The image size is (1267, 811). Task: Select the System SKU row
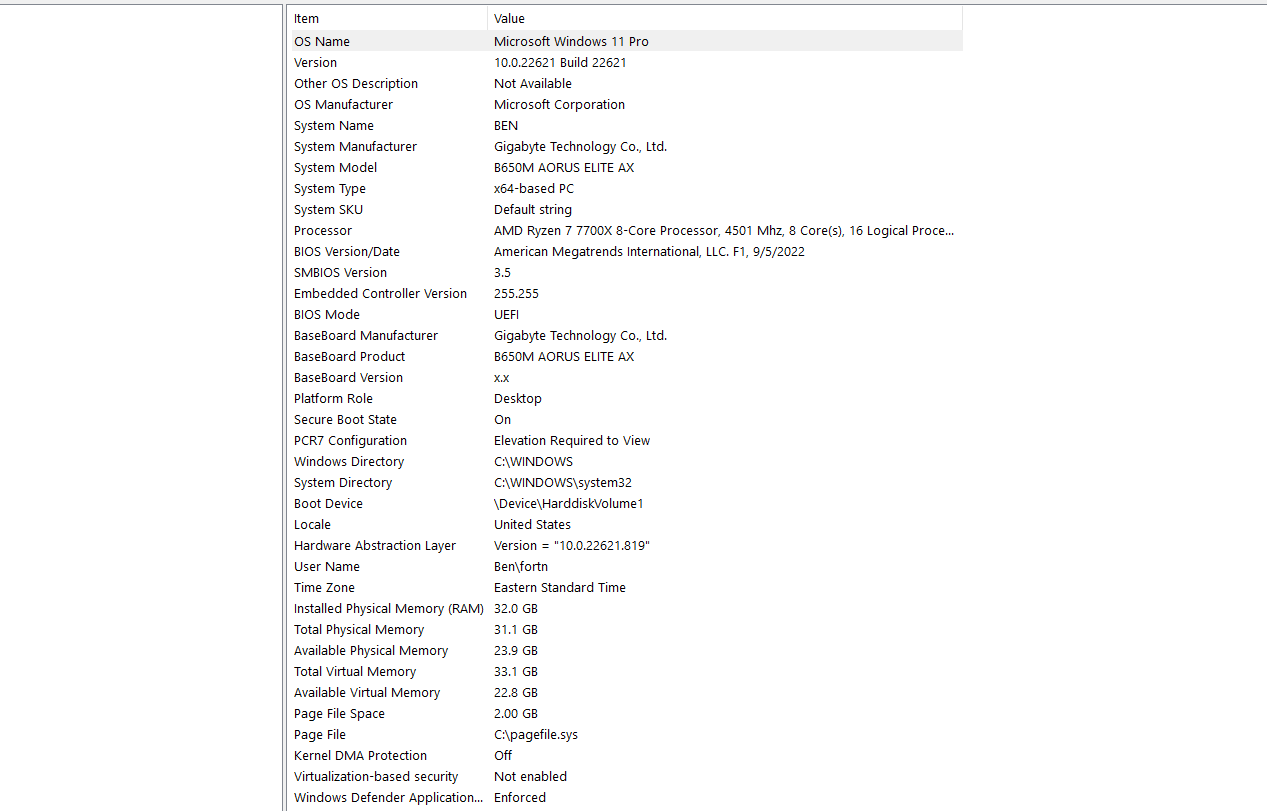626,209
